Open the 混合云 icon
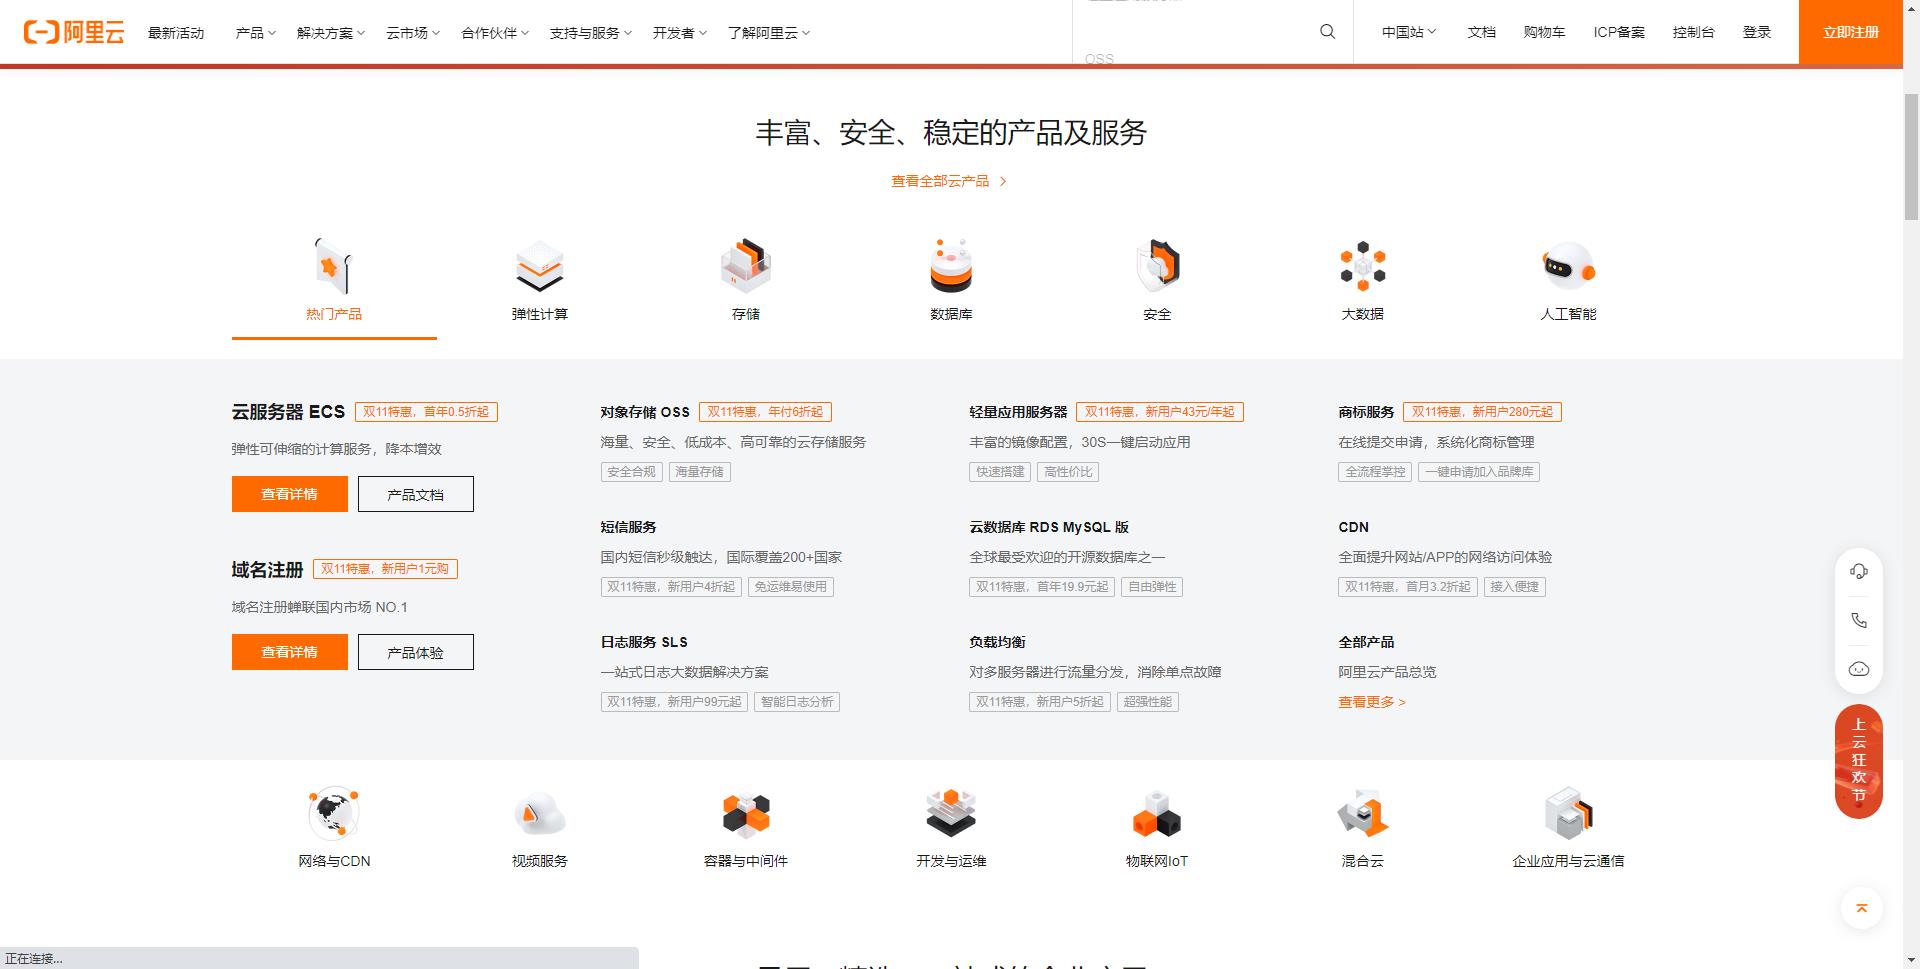 [1363, 813]
